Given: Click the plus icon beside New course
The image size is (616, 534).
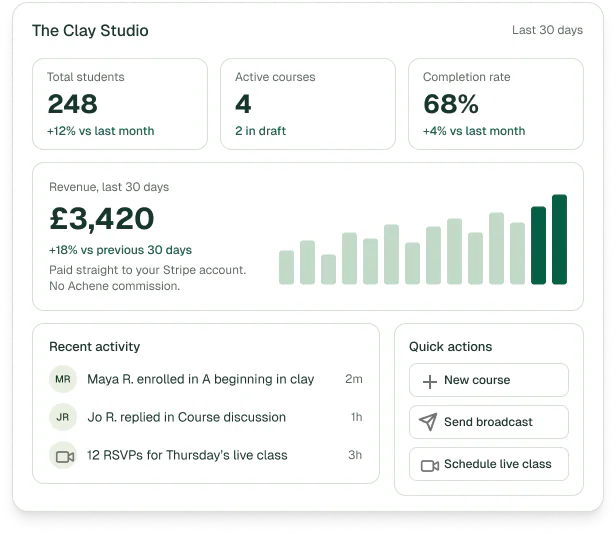Looking at the screenshot, I should (x=429, y=381).
